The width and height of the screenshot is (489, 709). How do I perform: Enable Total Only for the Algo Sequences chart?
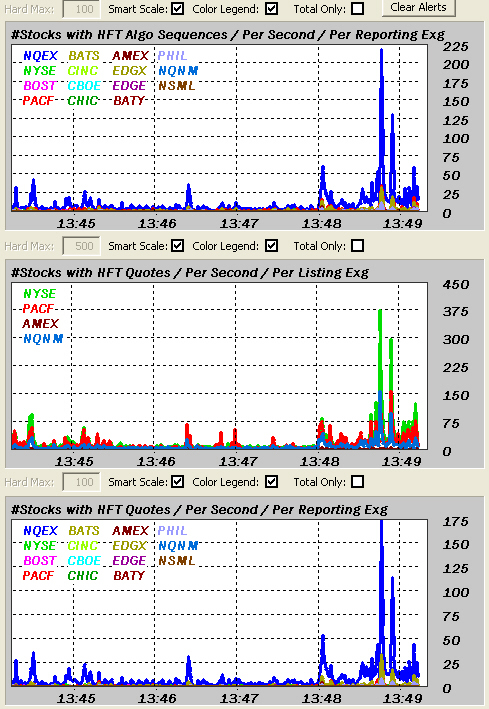pos(357,9)
